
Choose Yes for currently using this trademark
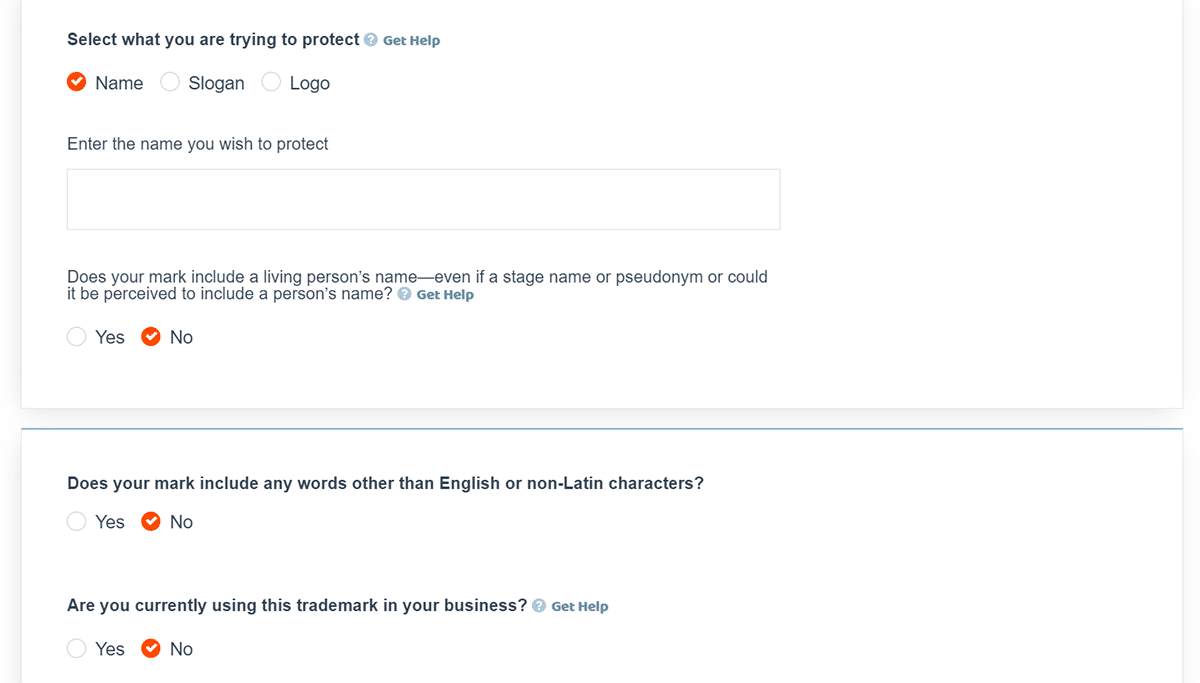[x=77, y=648]
